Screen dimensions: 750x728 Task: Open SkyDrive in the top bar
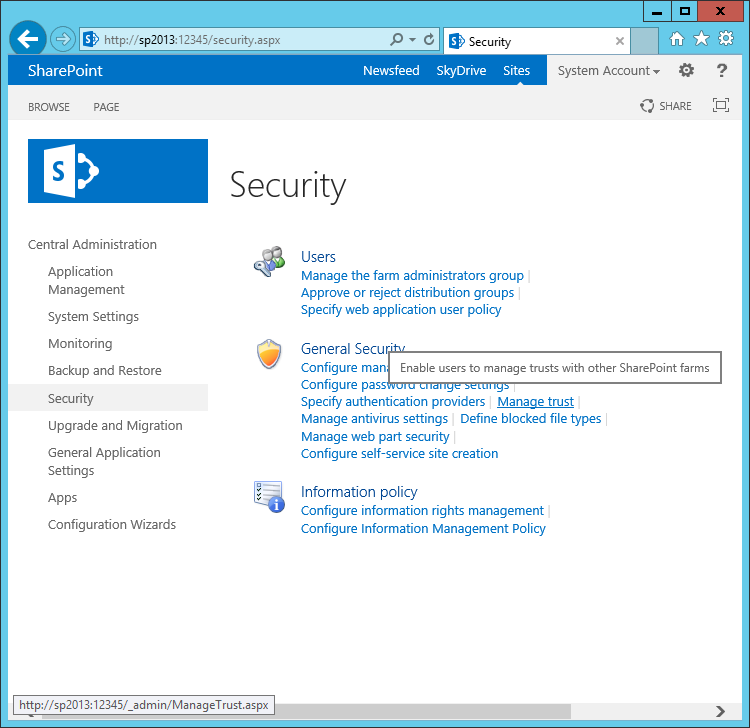click(461, 70)
